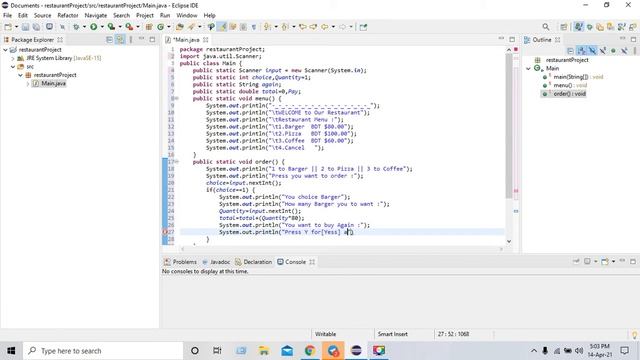Open the Source menu
Image resolution: width=640 pixels, height=360 pixels.
tap(42, 16)
